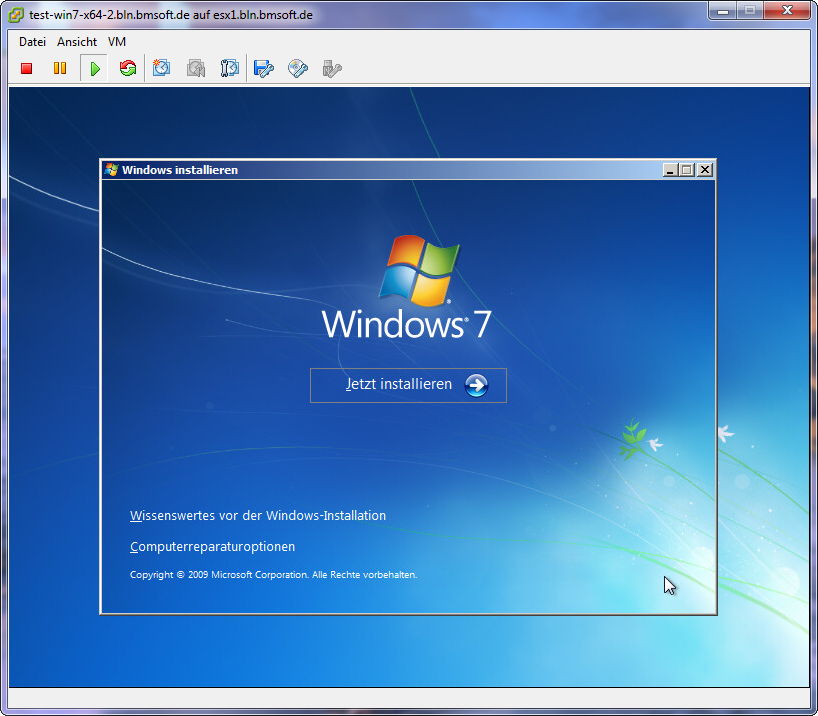Click the green Play (power on) icon
Viewport: 818px width, 716px height.
[94, 68]
